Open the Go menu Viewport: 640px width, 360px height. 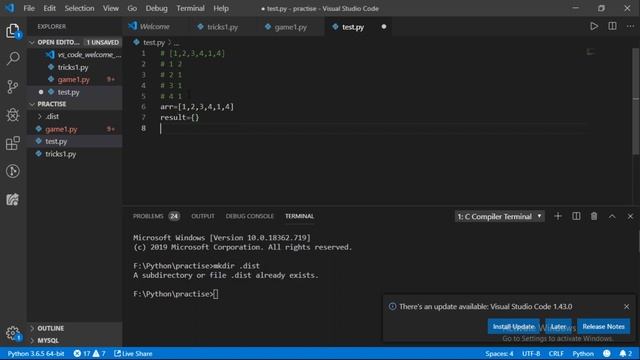pos(132,8)
